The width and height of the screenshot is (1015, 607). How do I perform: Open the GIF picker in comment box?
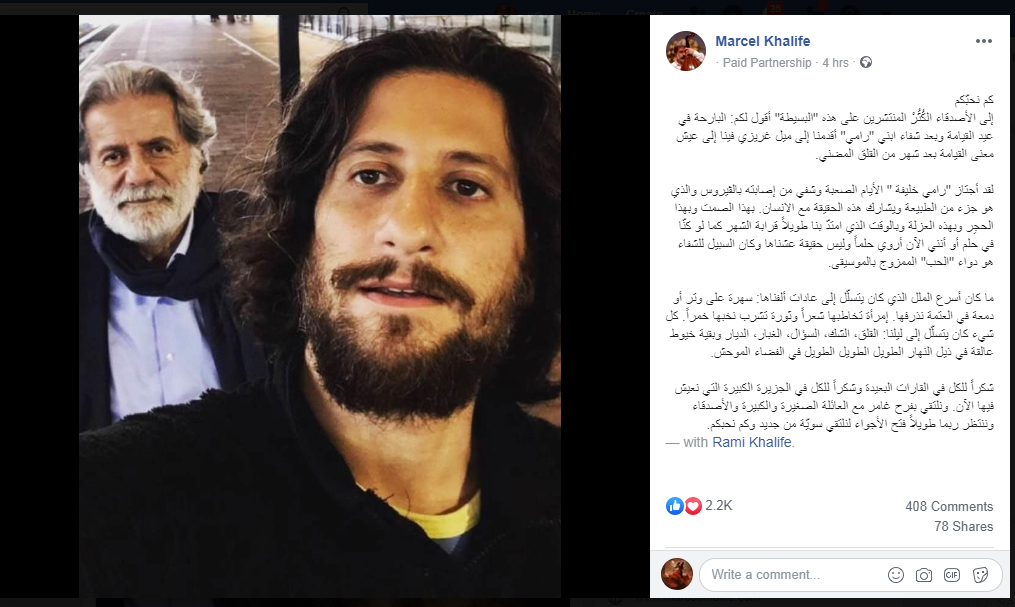[952, 575]
